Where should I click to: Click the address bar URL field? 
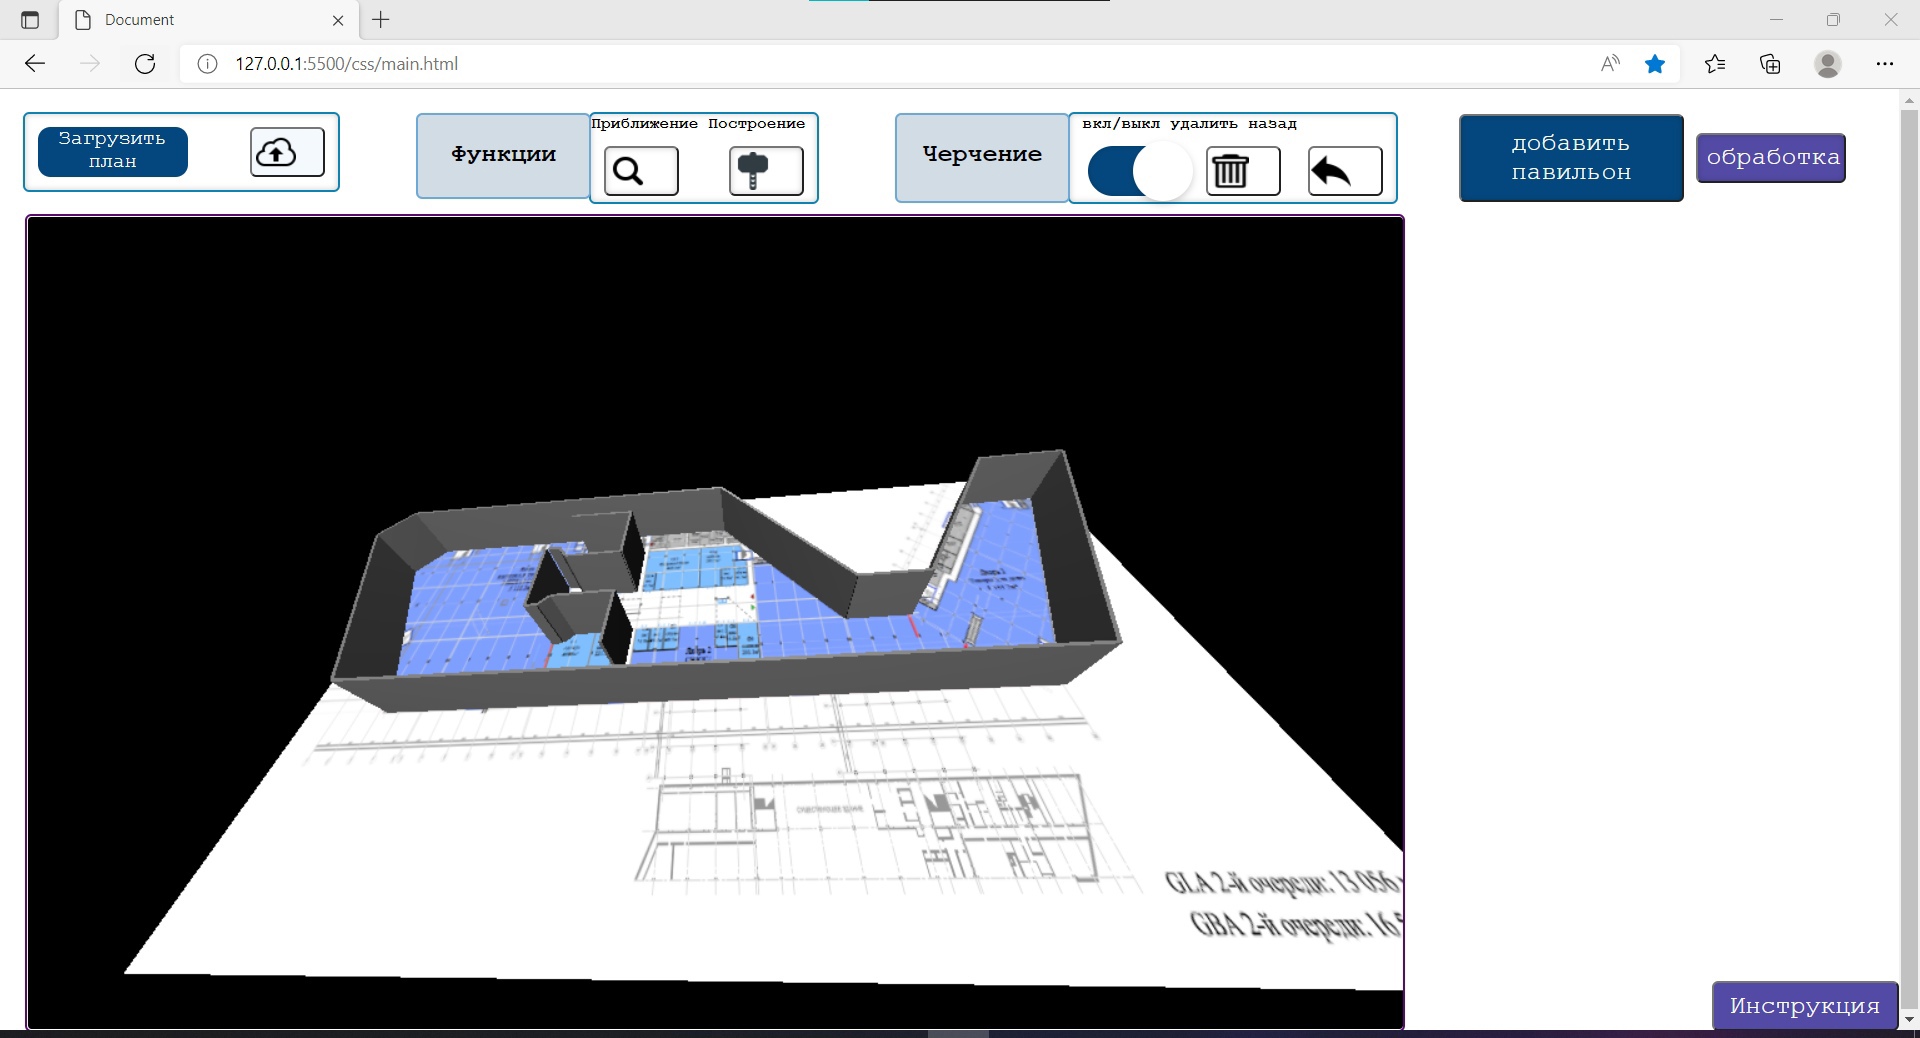800,64
